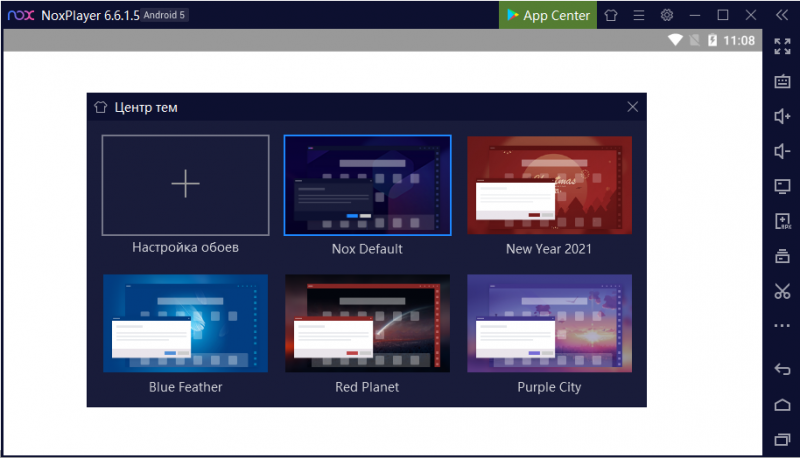
Task: Open the multi-instance manager sidebar icon
Action: point(782,256)
